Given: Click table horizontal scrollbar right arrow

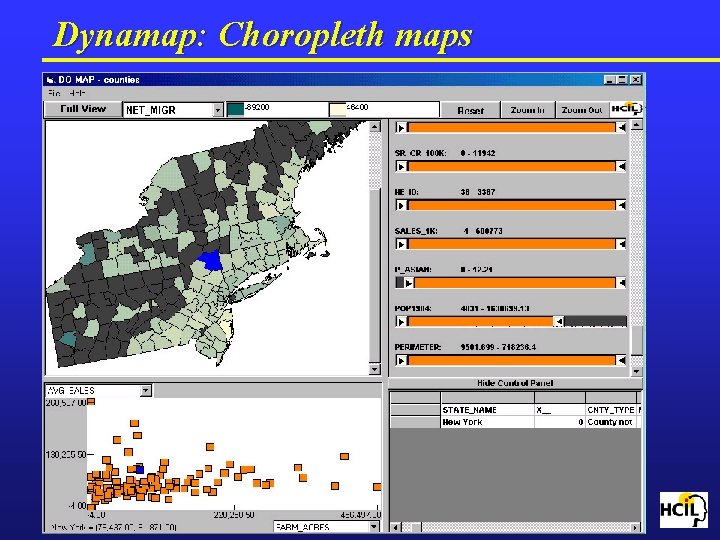Looking at the screenshot, I should [x=636, y=527].
